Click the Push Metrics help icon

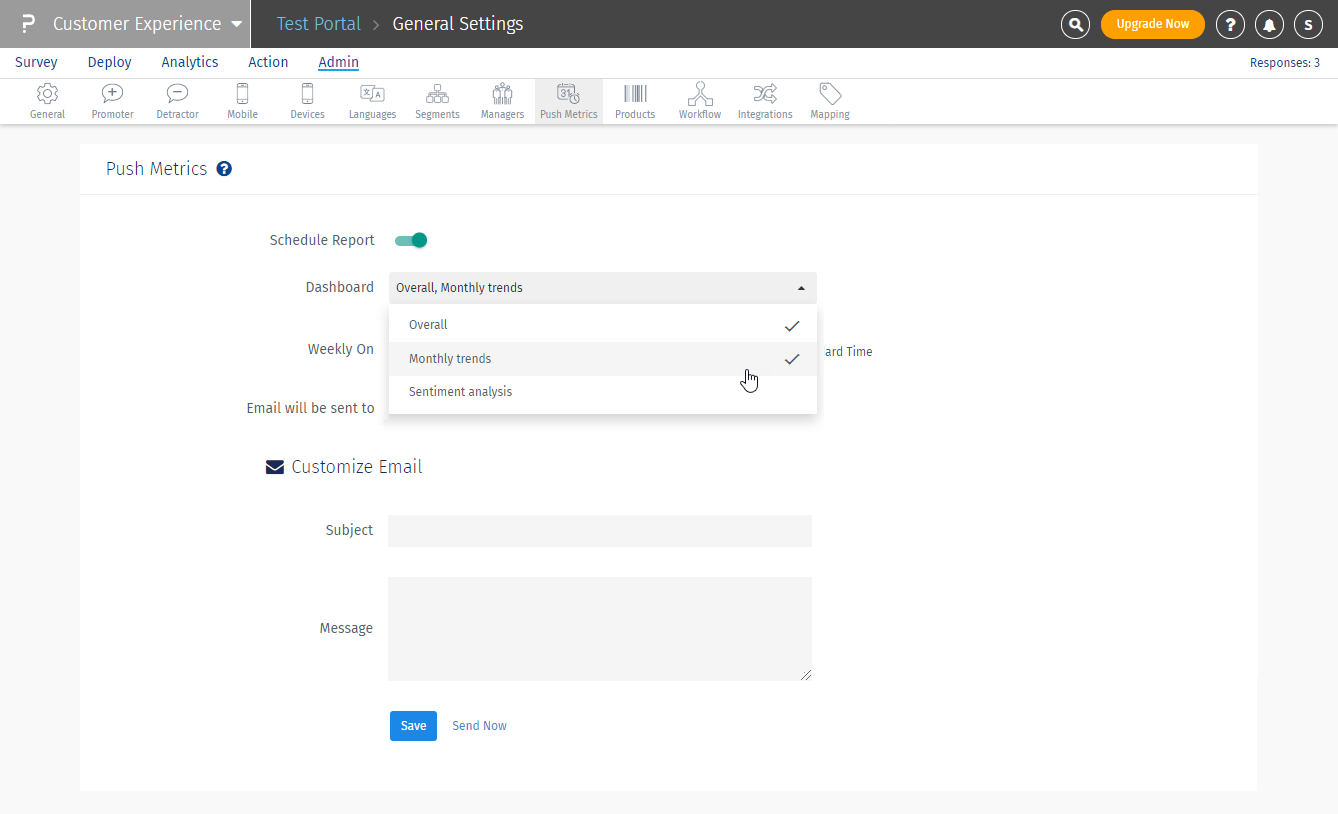(x=224, y=169)
